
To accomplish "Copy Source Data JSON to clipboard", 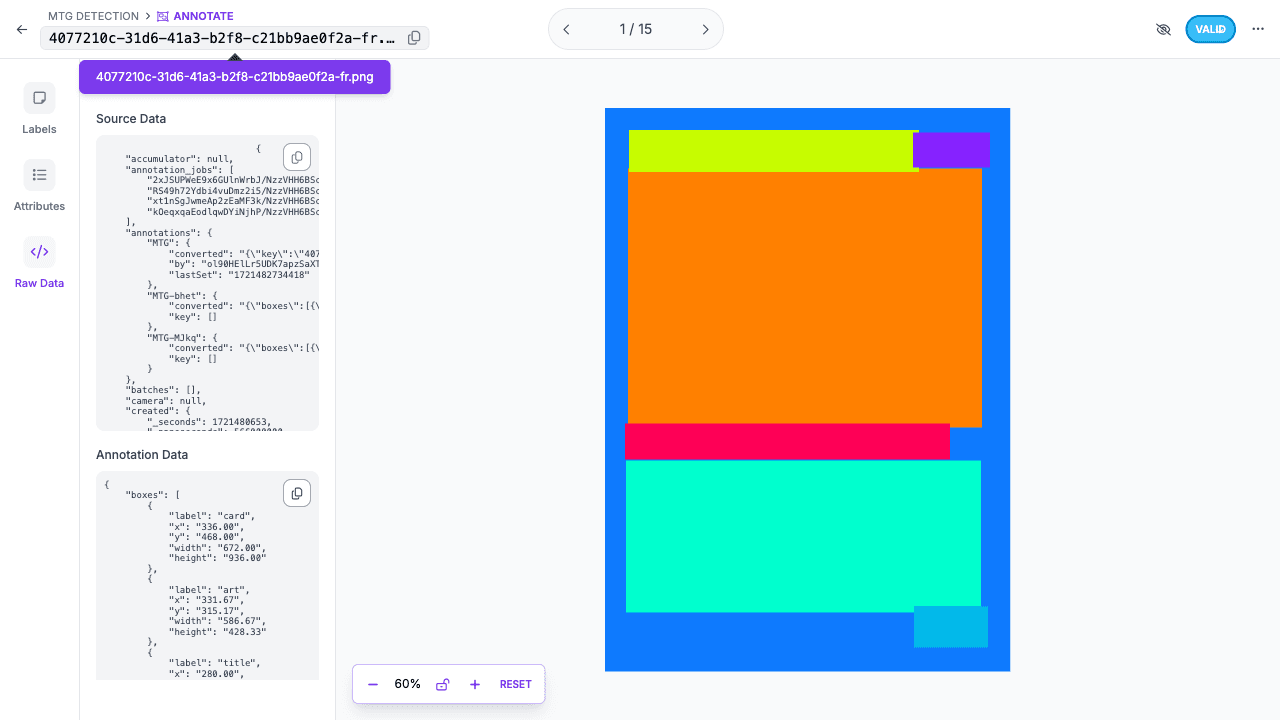I will [x=297, y=157].
